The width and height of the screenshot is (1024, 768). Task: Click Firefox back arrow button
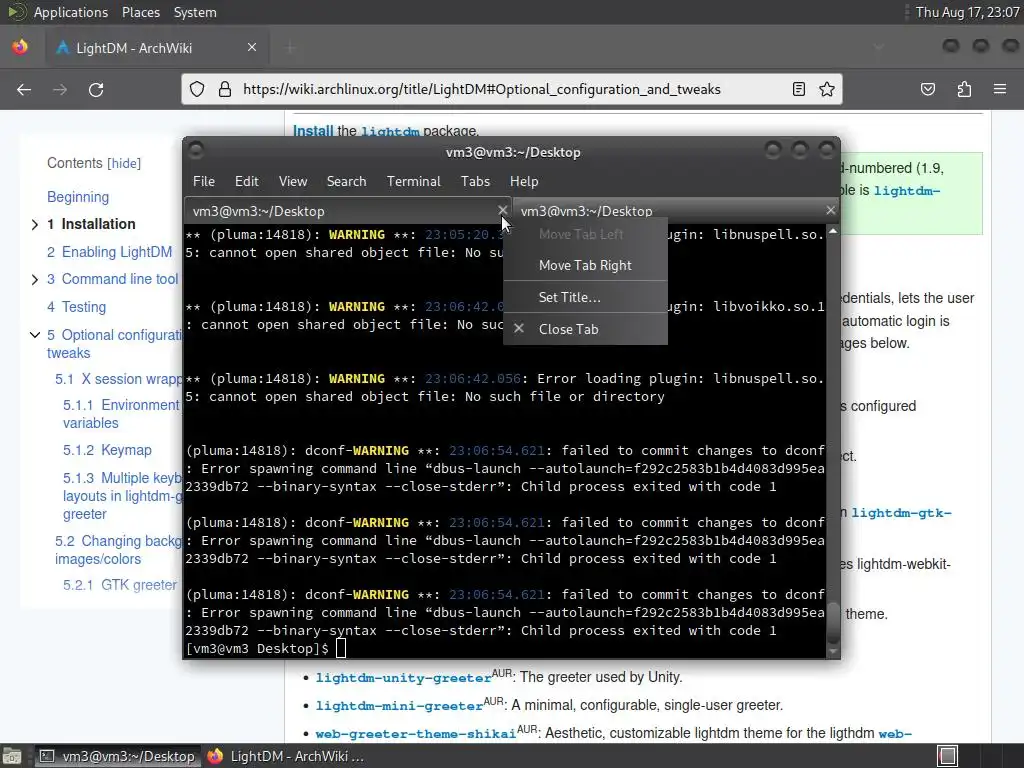point(24,89)
